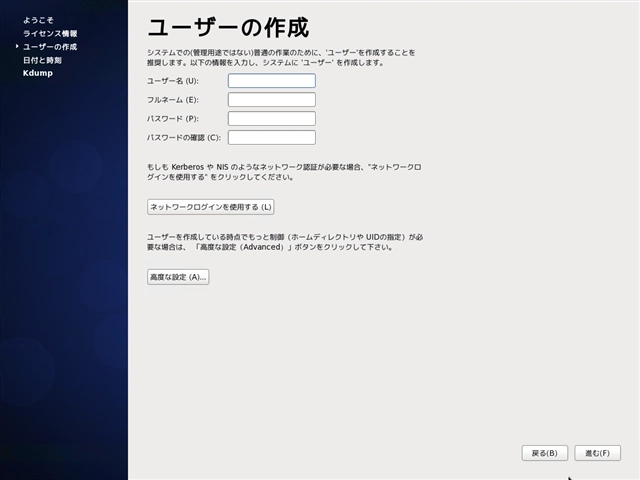Image resolution: width=640 pixels, height=480 pixels.
Task: Click the ユーザー名 (U): label
Action: [x=173, y=81]
